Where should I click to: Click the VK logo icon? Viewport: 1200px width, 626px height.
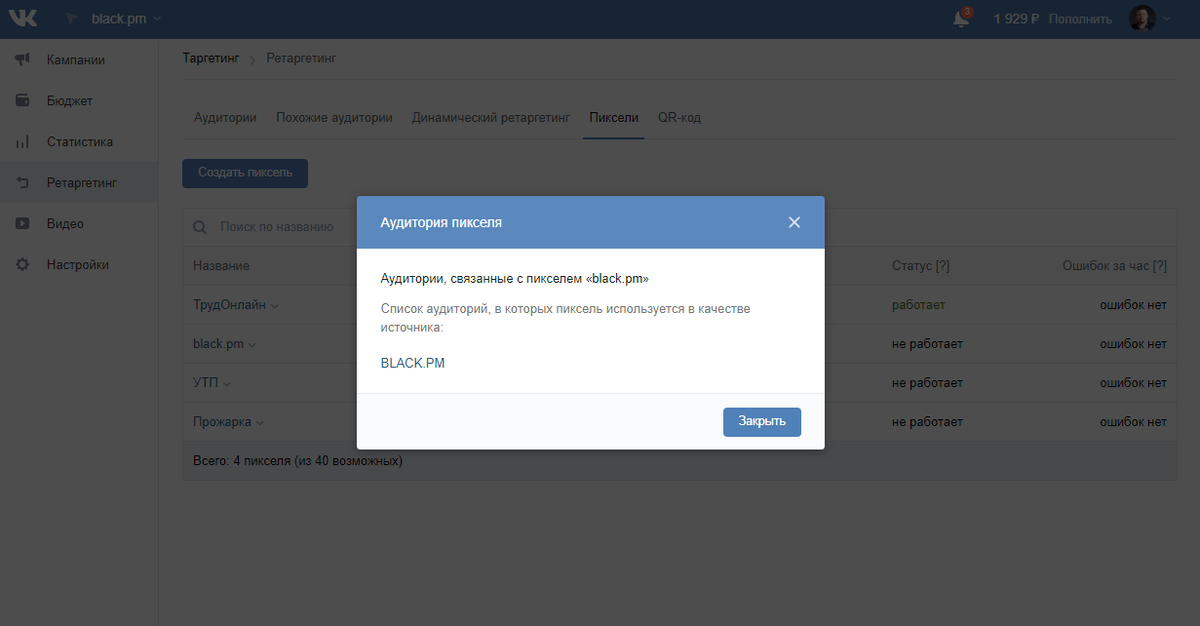22,18
